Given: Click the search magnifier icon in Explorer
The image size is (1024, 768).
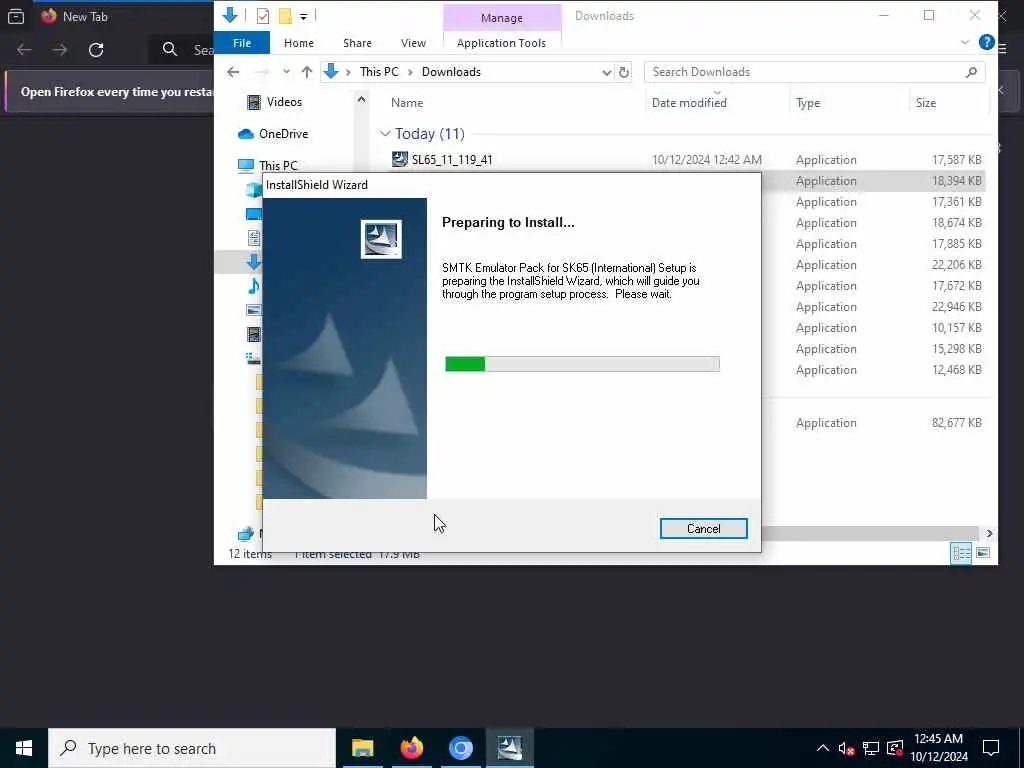Looking at the screenshot, I should (x=971, y=72).
